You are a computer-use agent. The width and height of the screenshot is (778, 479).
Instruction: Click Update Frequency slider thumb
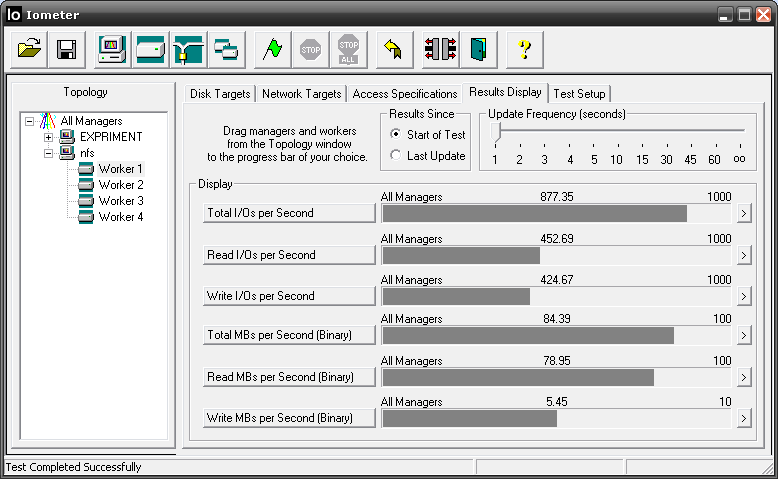495,132
